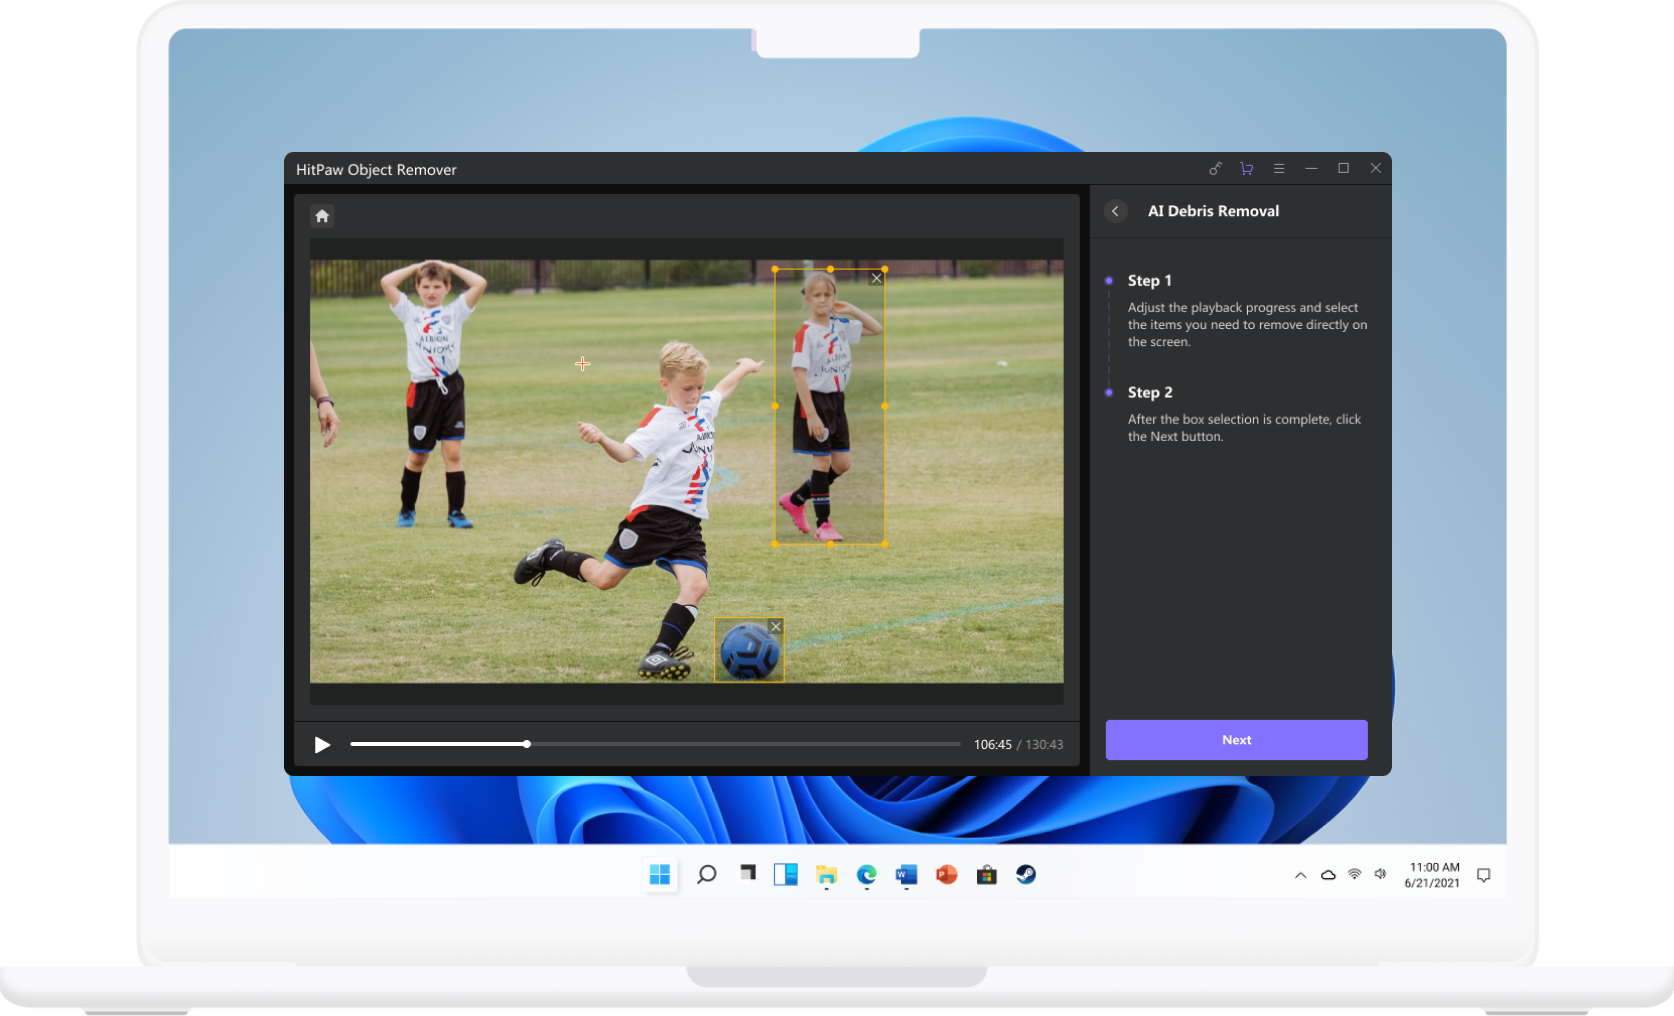This screenshot has height=1016, width=1674.
Task: Click the Next button
Action: click(1236, 740)
